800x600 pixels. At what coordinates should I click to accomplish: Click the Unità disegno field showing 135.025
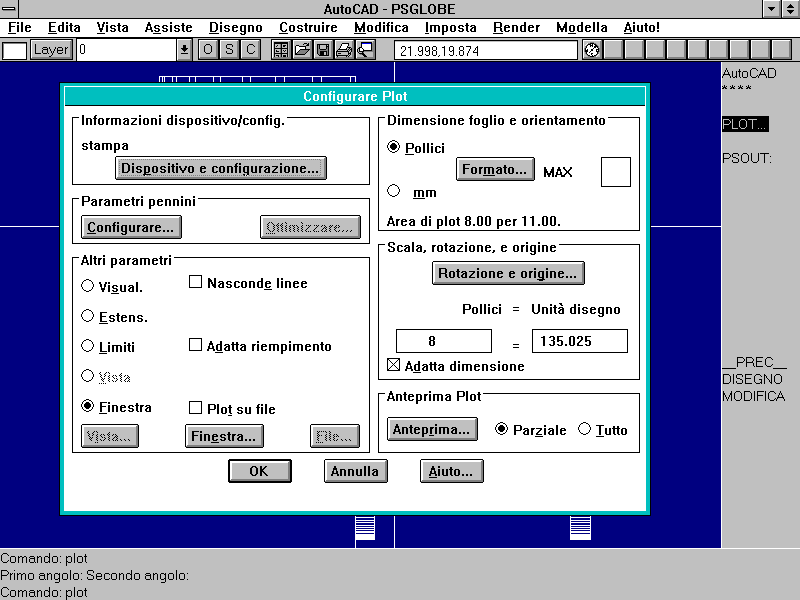pos(580,341)
